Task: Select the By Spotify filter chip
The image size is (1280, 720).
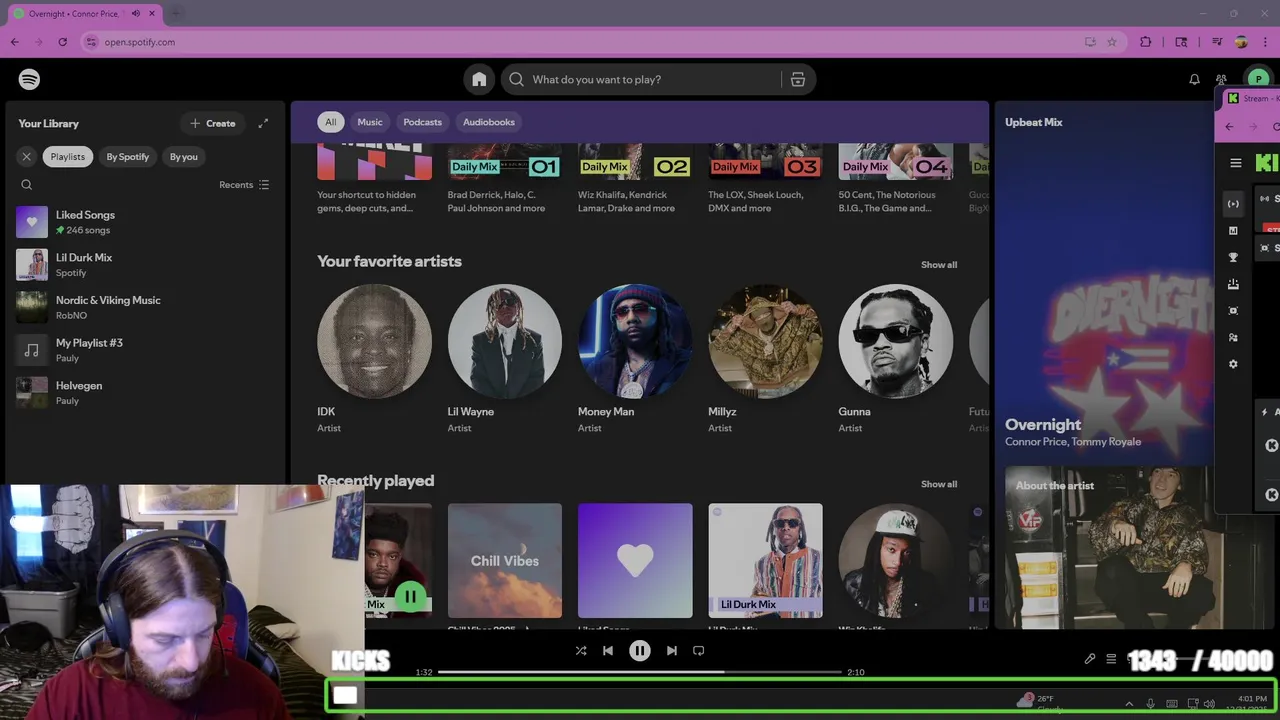Action: [128, 156]
